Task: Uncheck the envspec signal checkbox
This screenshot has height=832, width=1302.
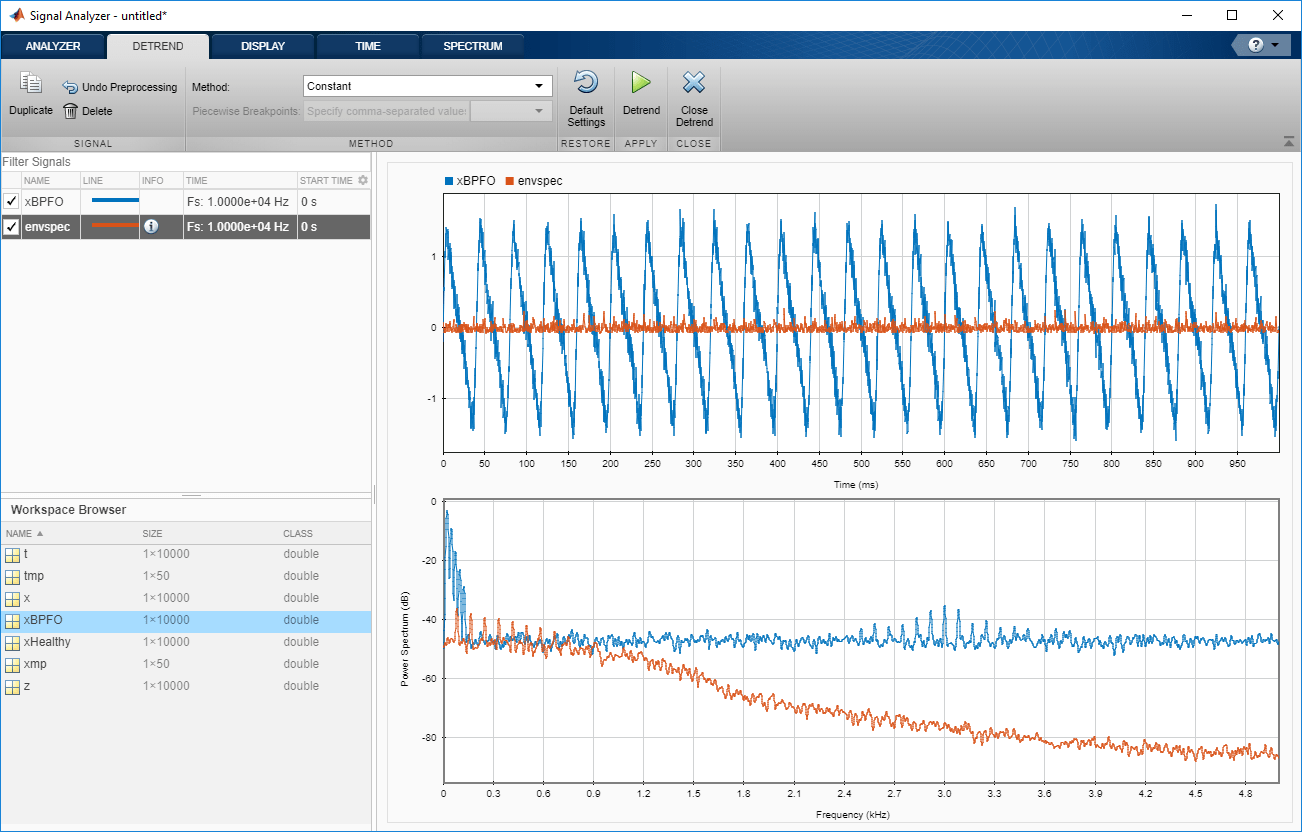Action: tap(11, 227)
